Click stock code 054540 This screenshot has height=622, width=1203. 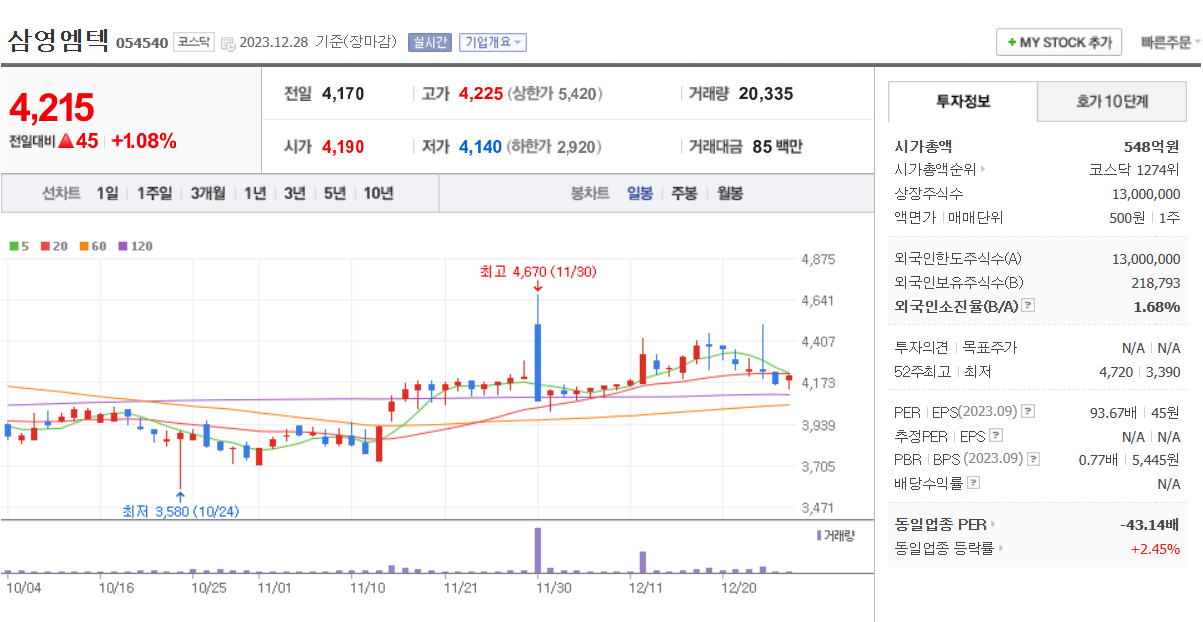tap(141, 43)
